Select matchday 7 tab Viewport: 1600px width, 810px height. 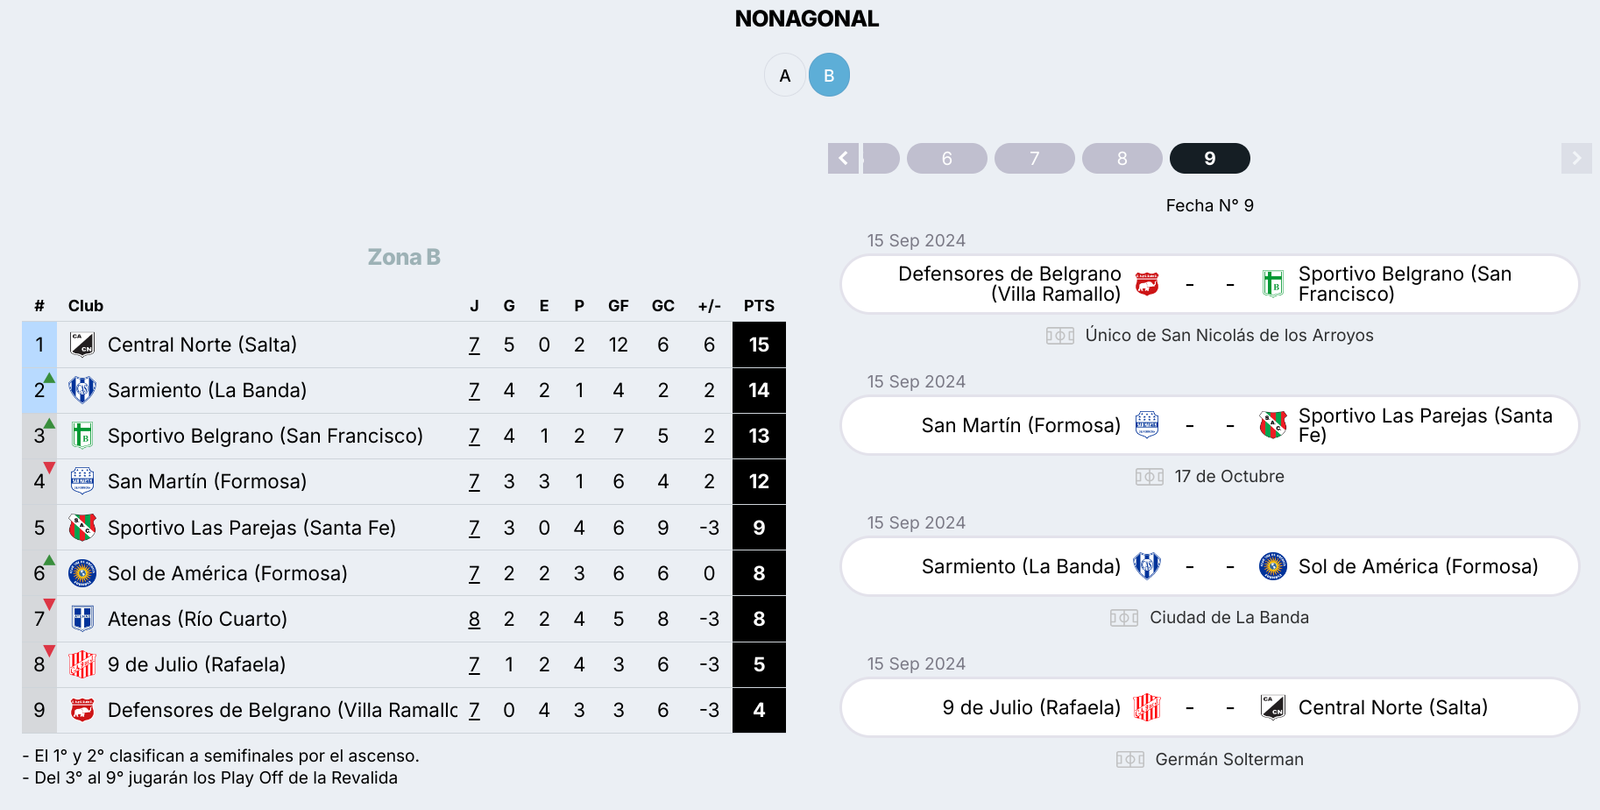[x=1034, y=158]
